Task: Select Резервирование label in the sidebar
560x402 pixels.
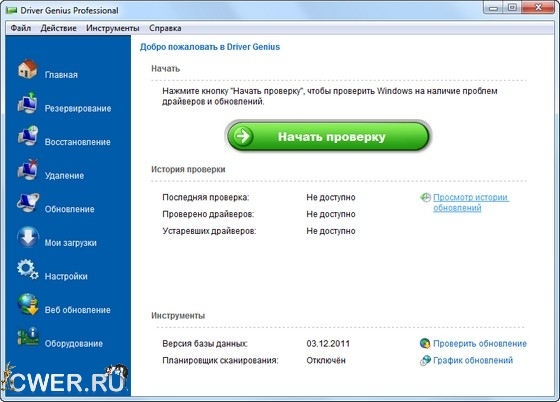Action: tap(78, 109)
